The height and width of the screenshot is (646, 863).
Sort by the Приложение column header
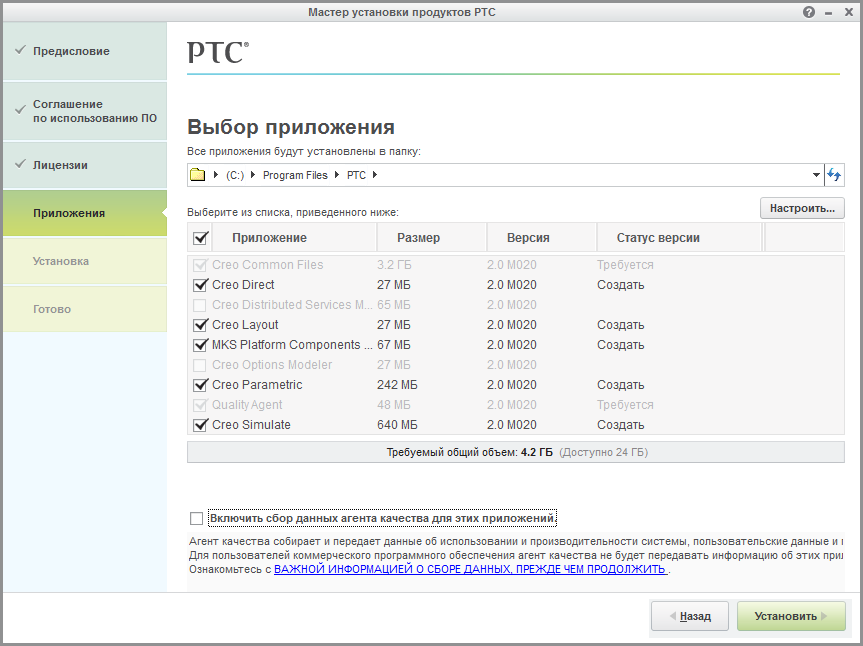point(294,238)
